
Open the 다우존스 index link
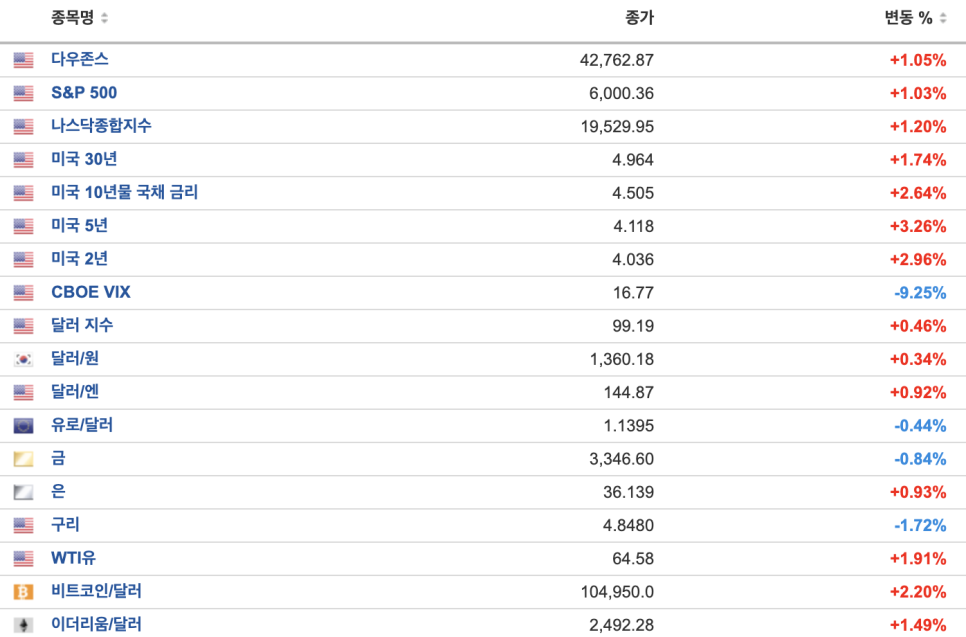(x=79, y=59)
